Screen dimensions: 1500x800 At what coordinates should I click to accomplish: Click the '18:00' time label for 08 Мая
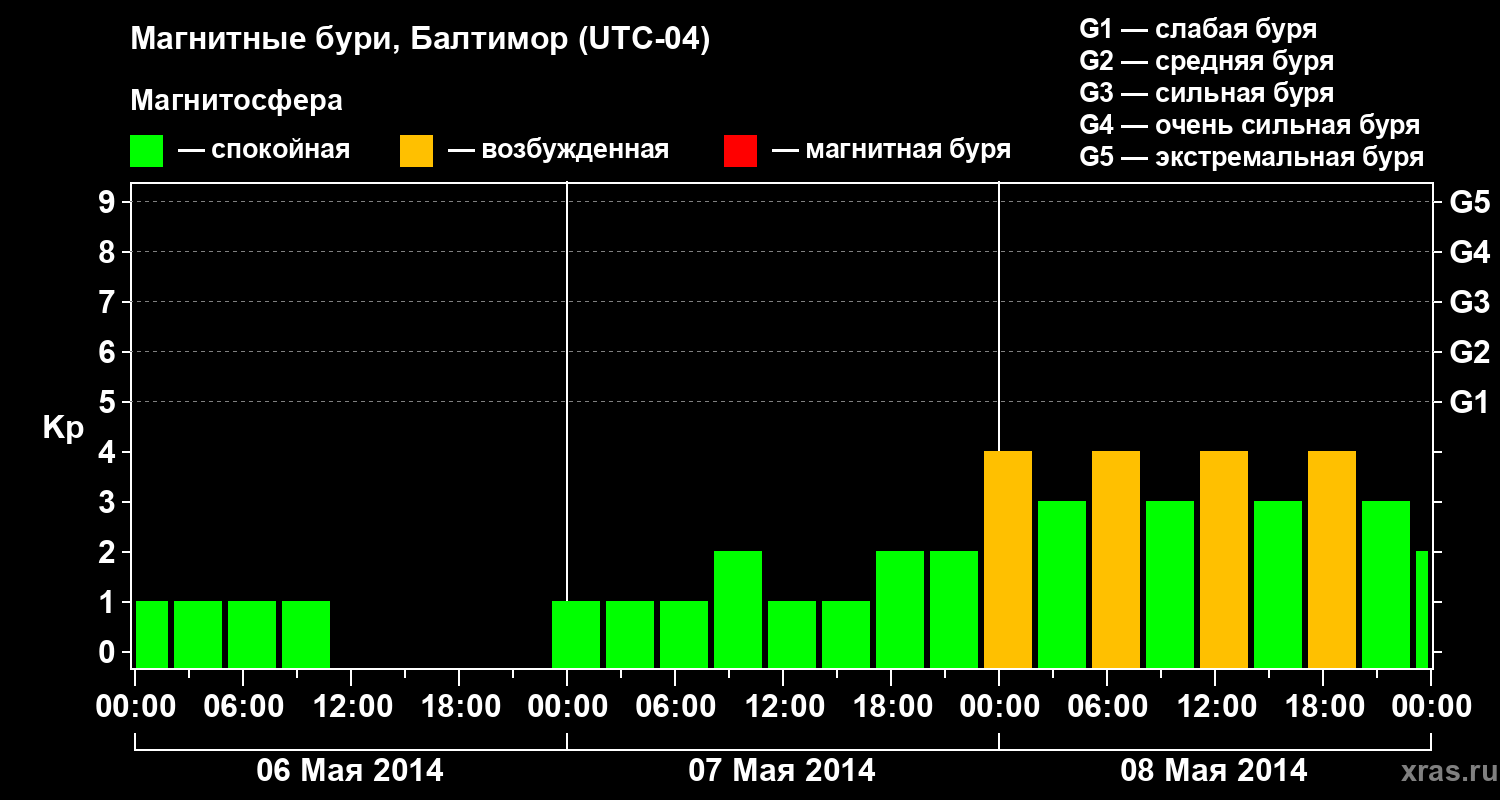click(x=1323, y=707)
